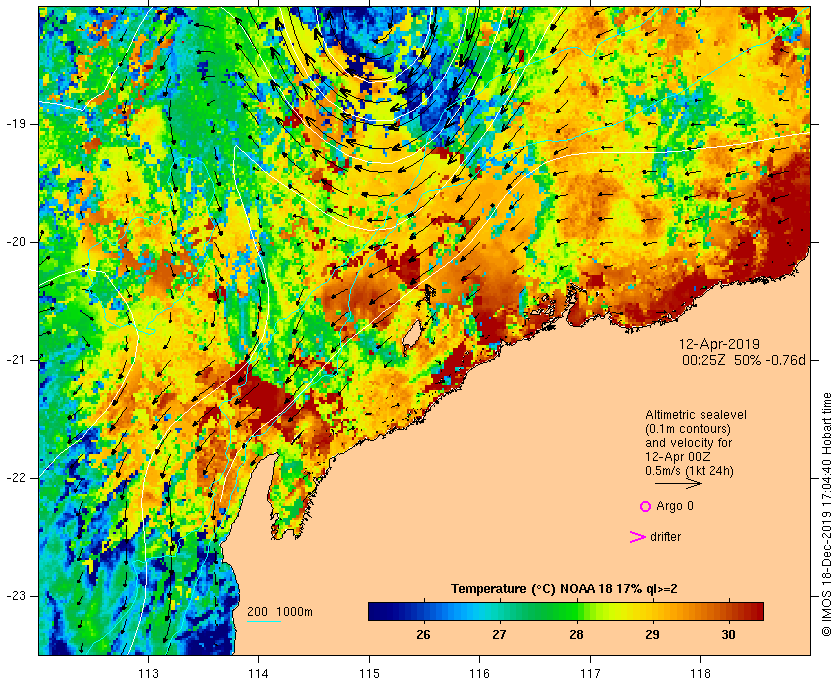Click the latitude label '-20'
840x680 pixels.
click(16, 242)
